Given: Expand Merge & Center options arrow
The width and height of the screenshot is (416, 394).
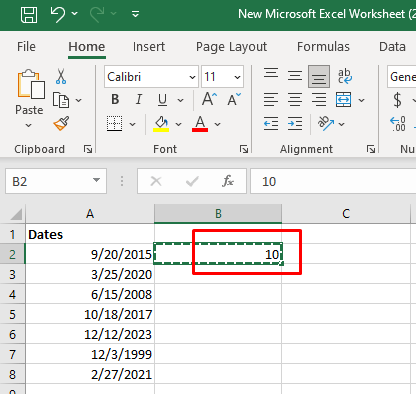Looking at the screenshot, I should click(x=361, y=100).
